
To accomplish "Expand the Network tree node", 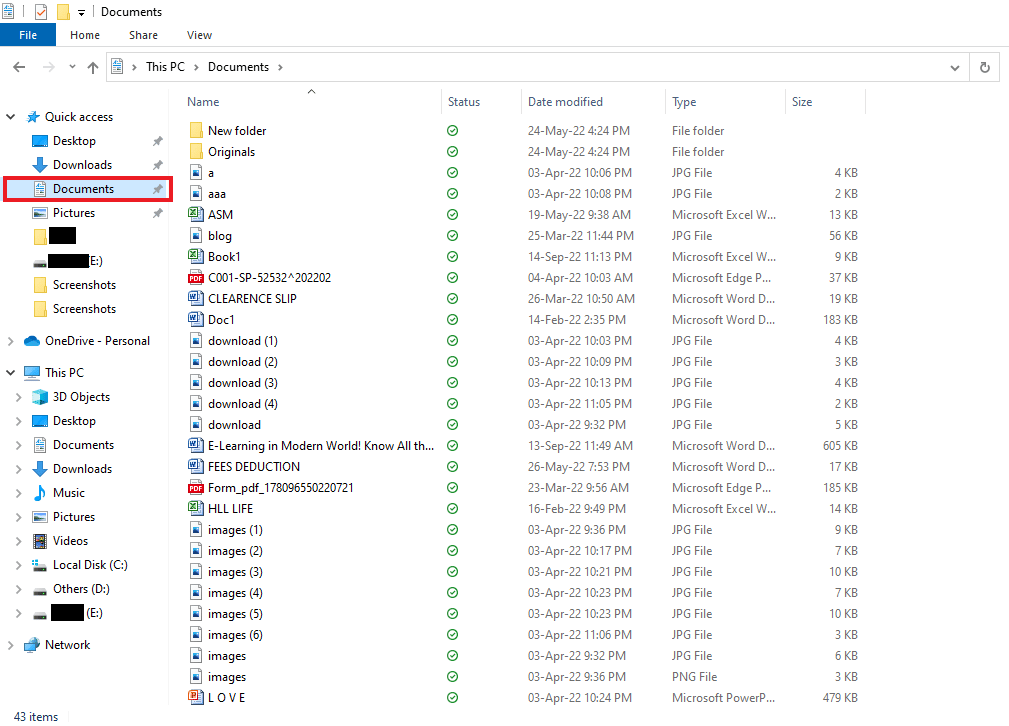I will pyautogui.click(x=11, y=645).
